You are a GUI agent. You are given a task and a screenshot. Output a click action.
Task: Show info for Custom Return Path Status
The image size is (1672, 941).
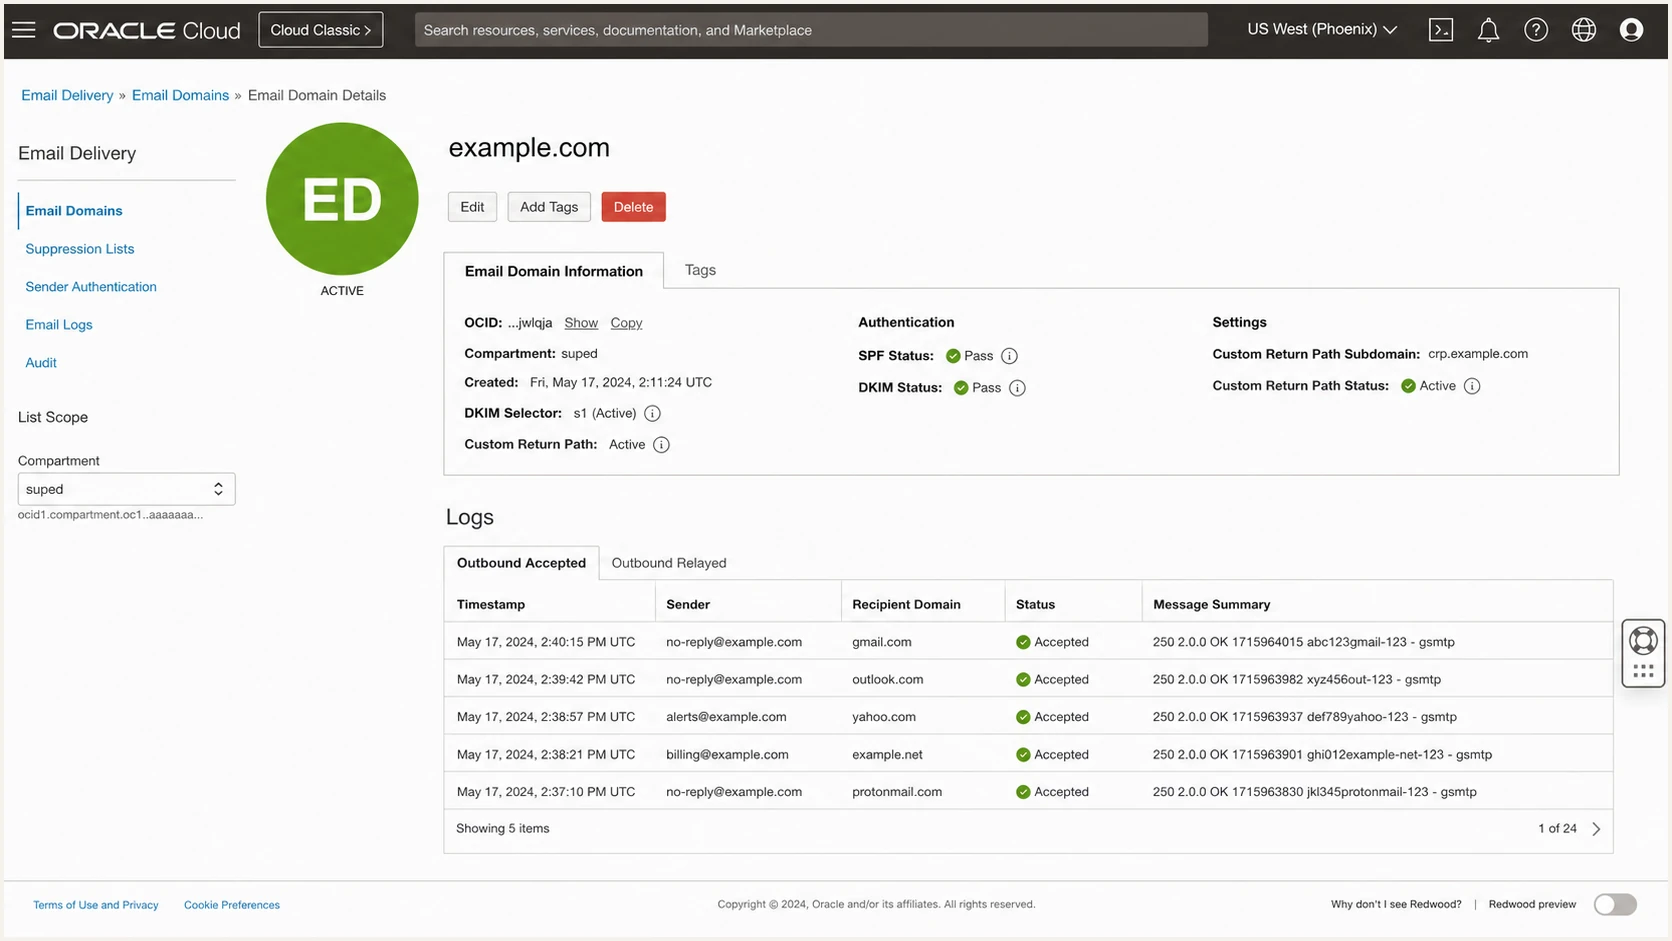pyautogui.click(x=1472, y=386)
